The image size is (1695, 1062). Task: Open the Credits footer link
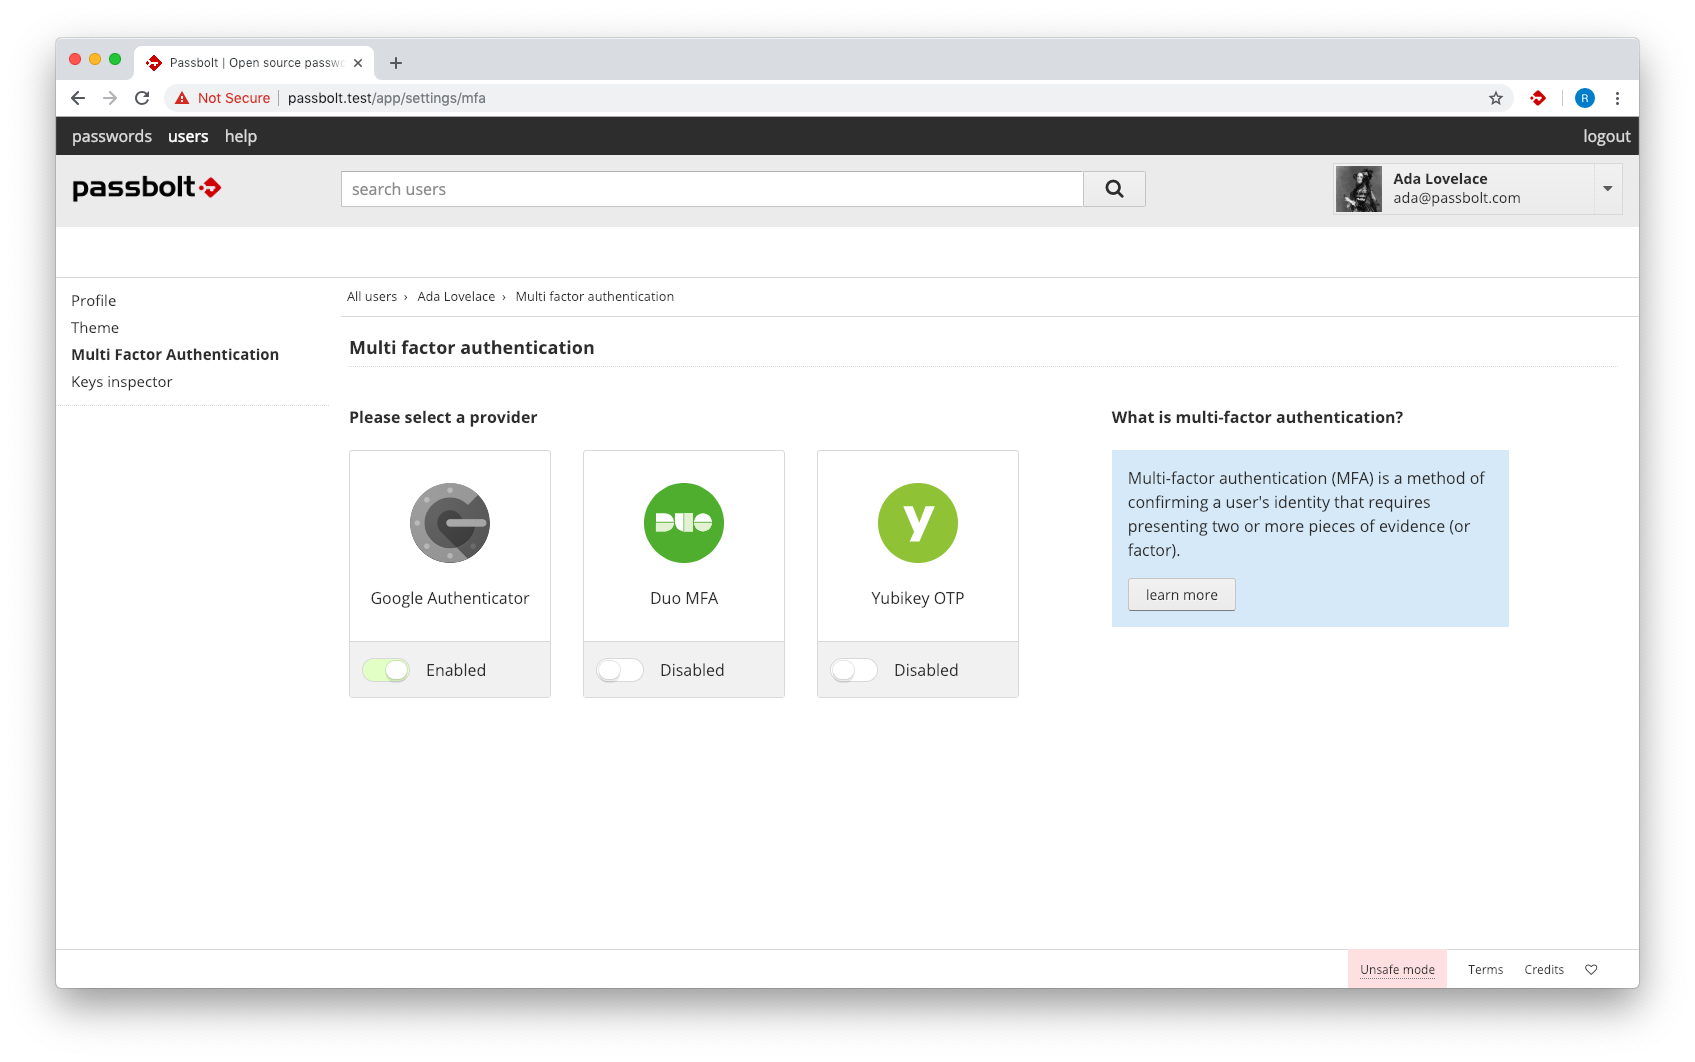point(1544,969)
